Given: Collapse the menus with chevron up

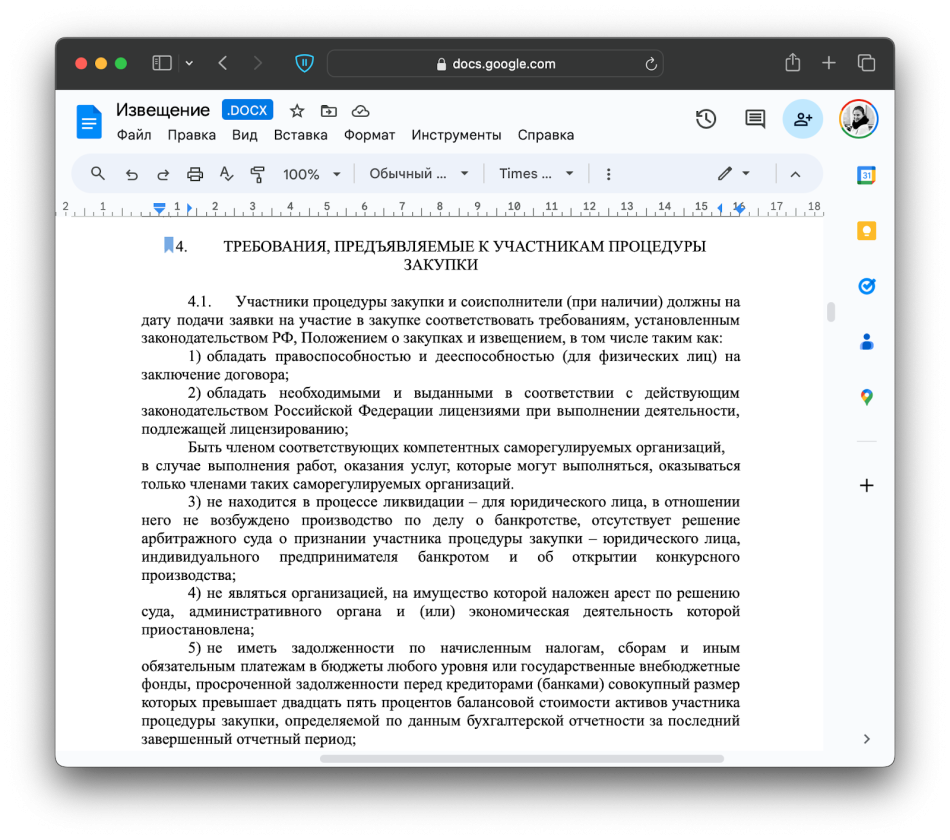Looking at the screenshot, I should (x=796, y=175).
